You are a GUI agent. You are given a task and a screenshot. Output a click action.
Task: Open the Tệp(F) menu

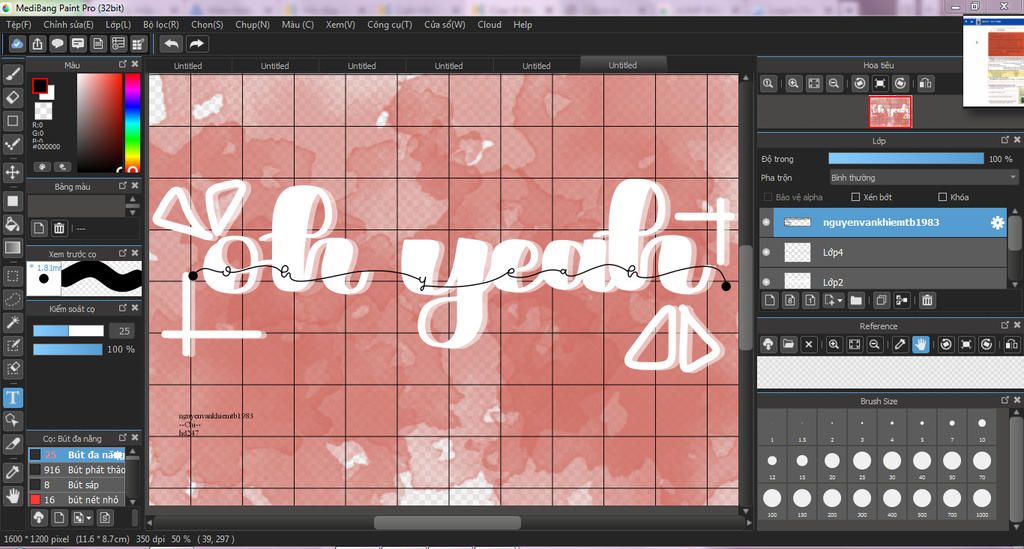[18, 24]
